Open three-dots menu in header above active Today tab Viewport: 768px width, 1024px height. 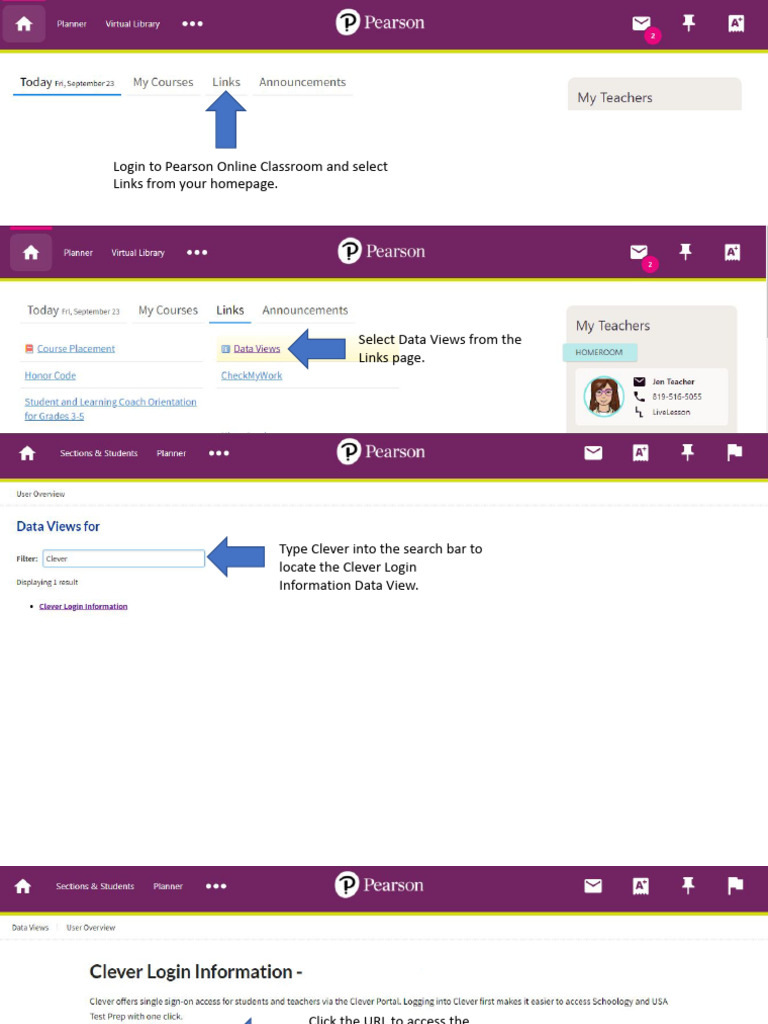tap(193, 24)
